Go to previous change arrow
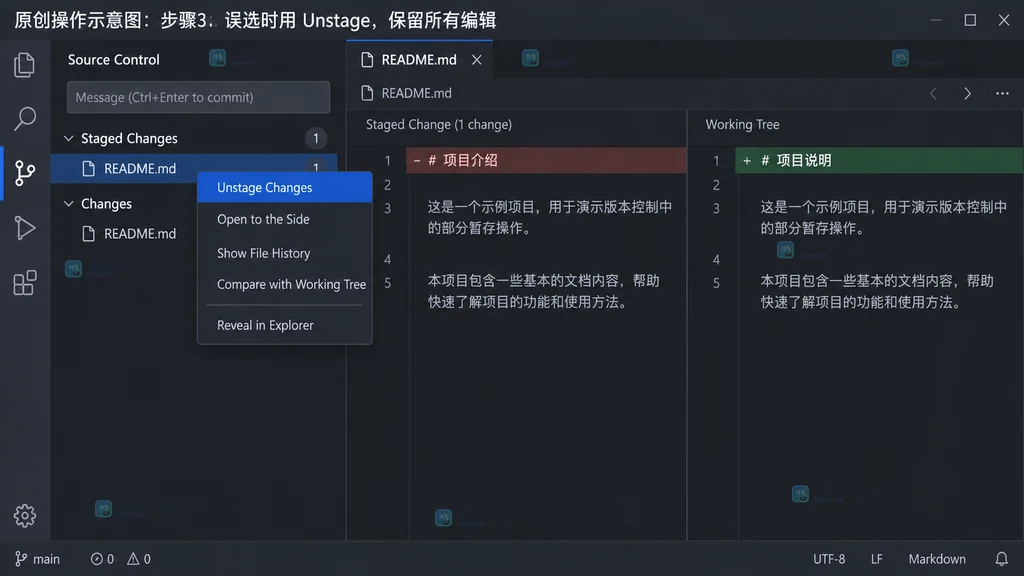The image size is (1024, 576). point(933,93)
